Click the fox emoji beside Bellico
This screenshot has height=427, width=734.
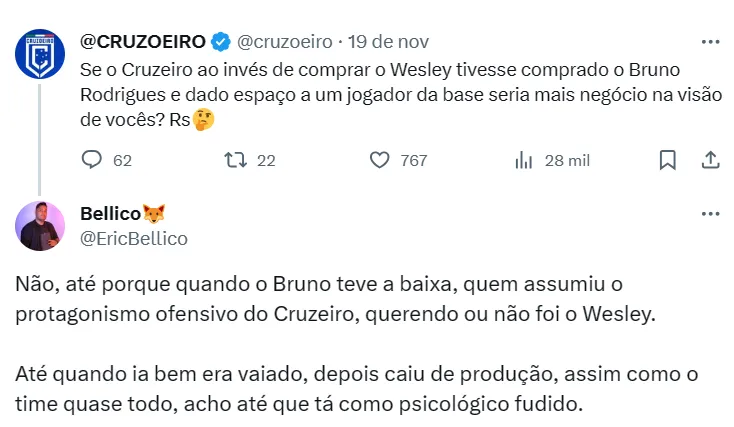[153, 214]
